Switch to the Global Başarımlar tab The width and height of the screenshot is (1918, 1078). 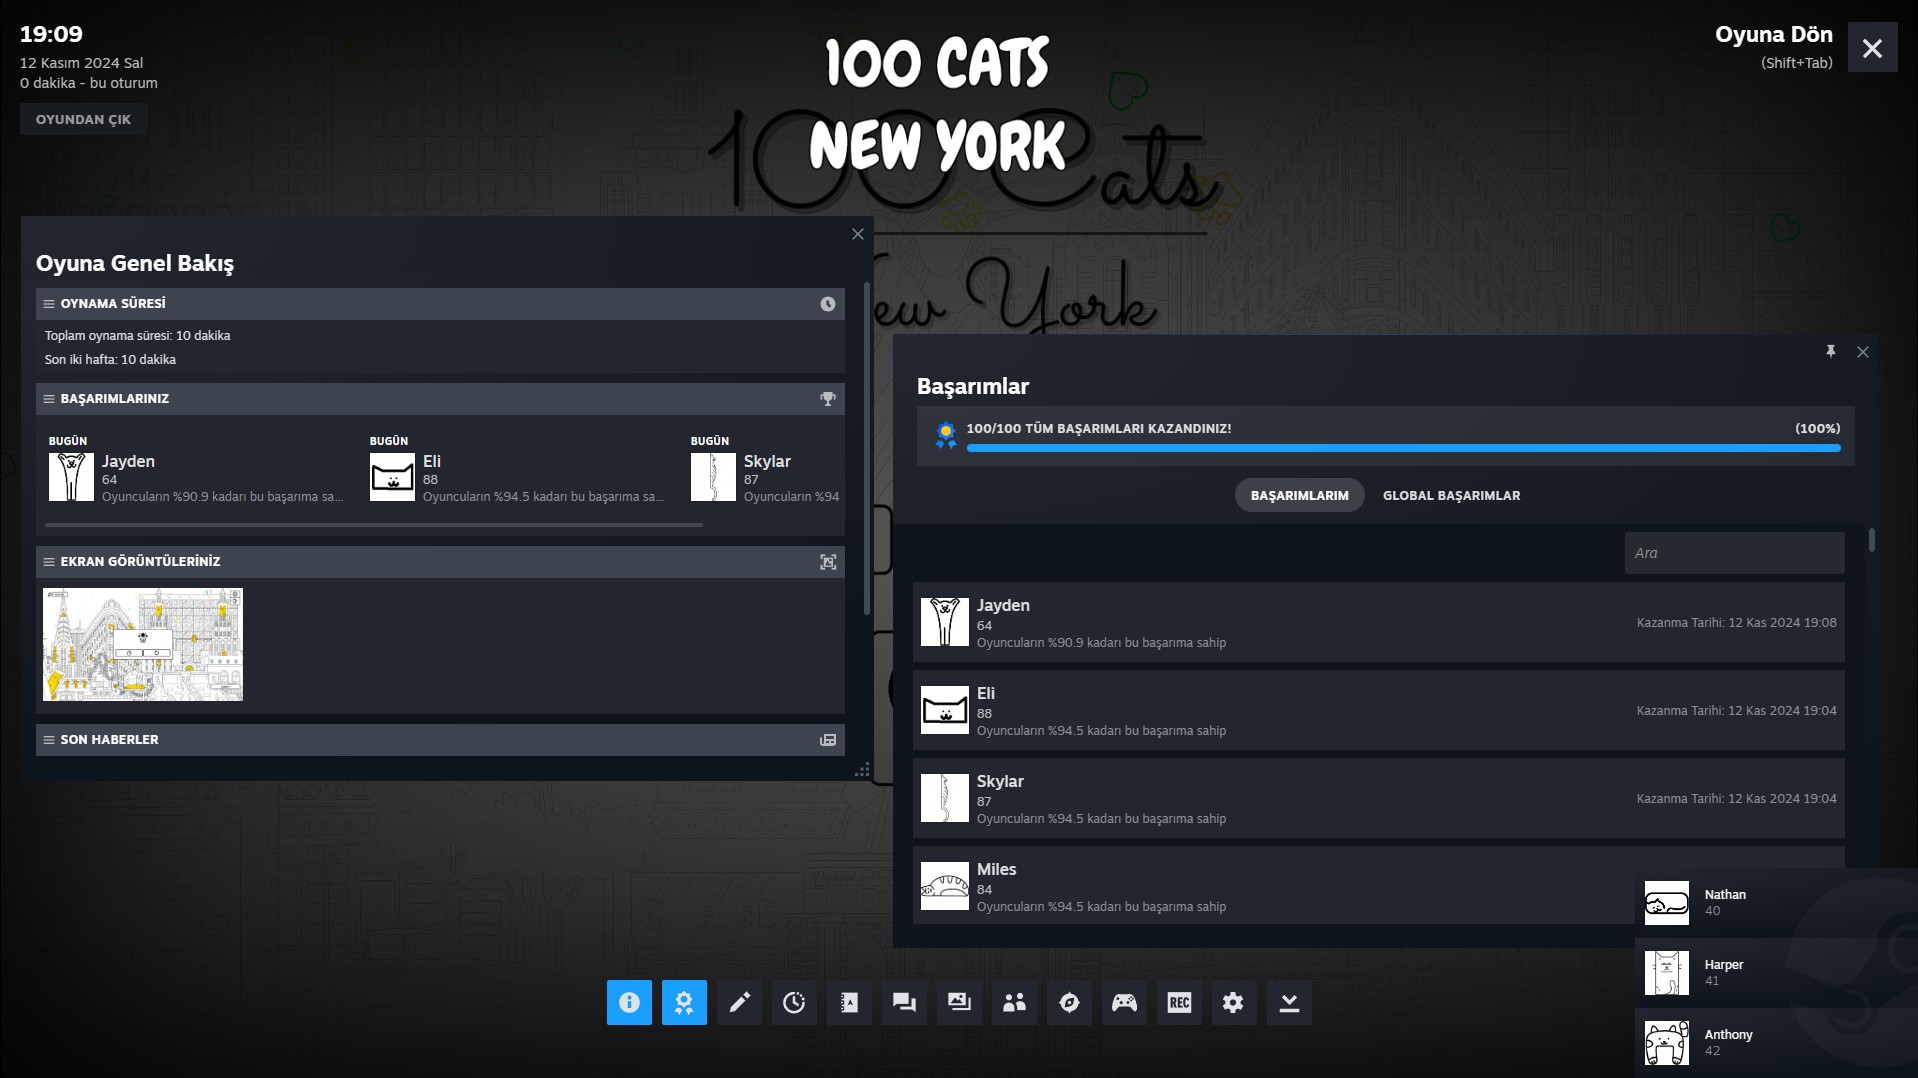point(1451,496)
